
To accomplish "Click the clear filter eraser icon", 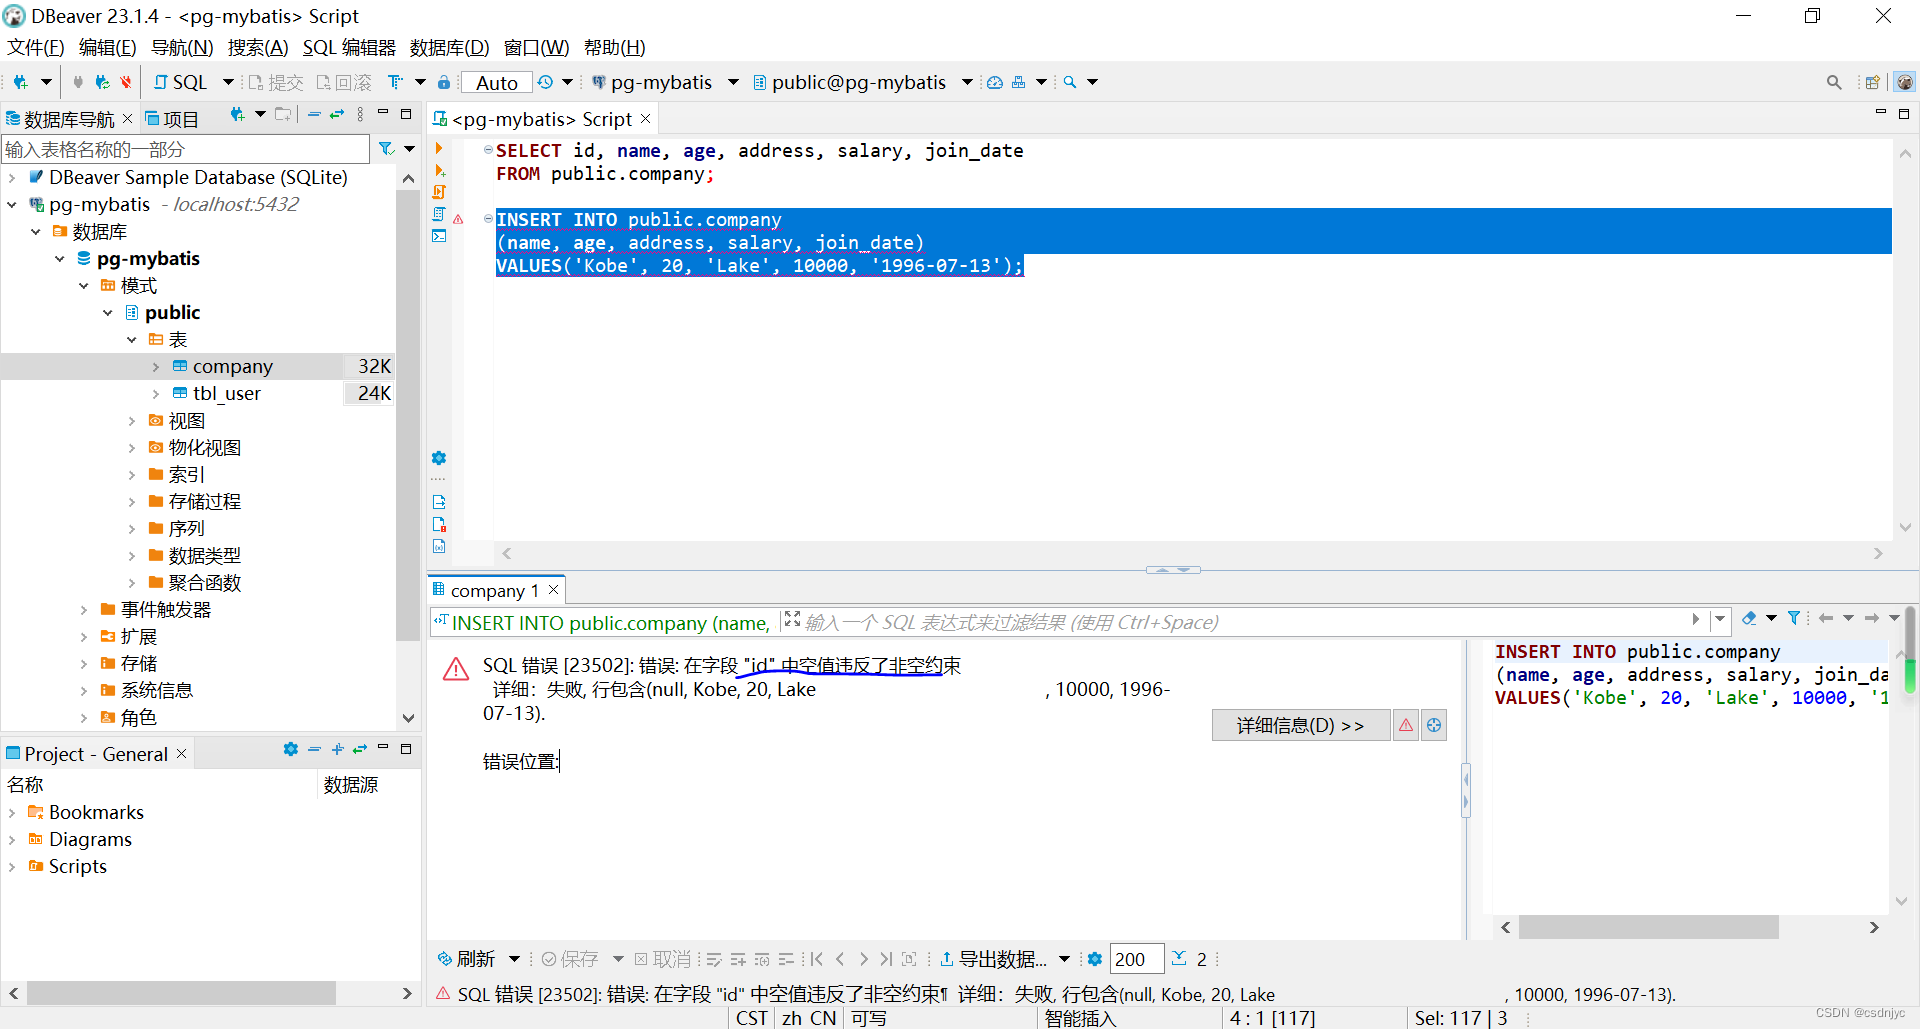I will (x=1749, y=618).
